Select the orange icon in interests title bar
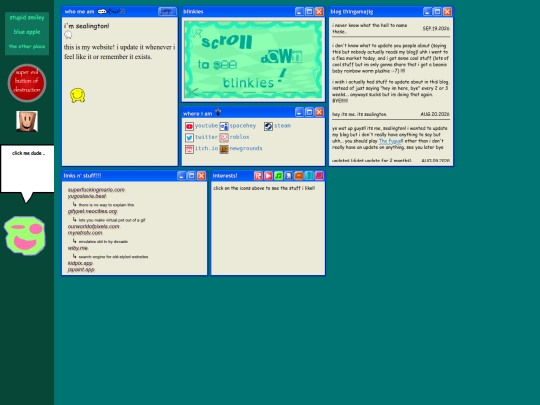The width and height of the screenshot is (540, 405). [x=299, y=176]
